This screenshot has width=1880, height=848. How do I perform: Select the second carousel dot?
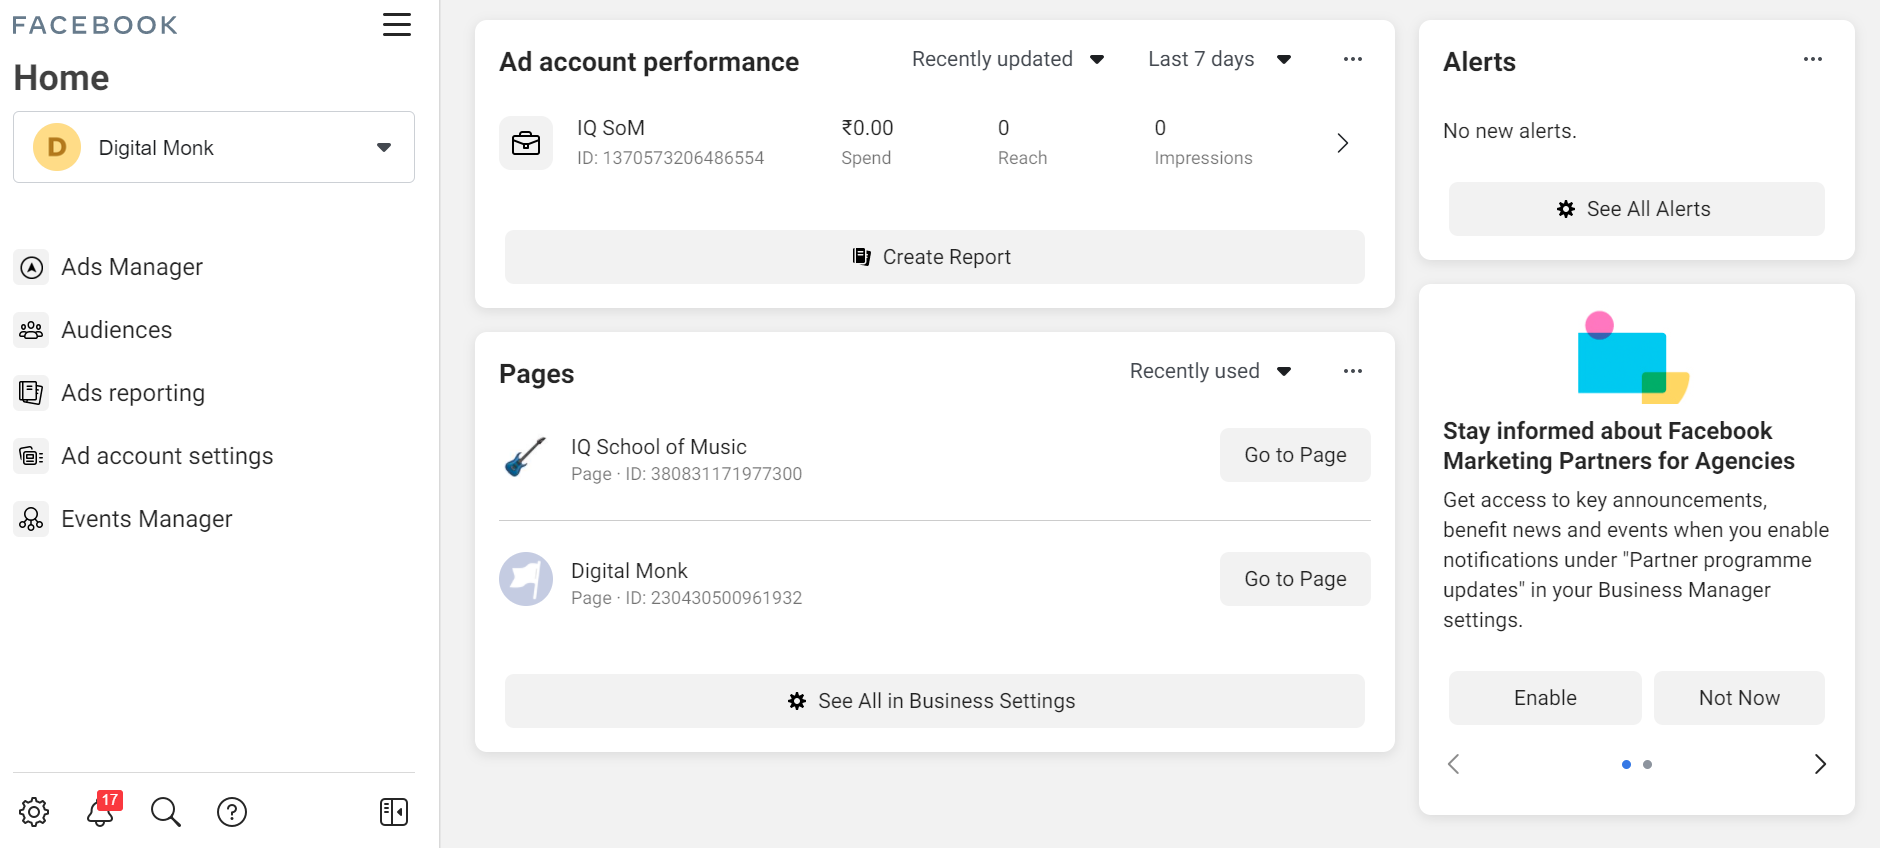pos(1648,765)
